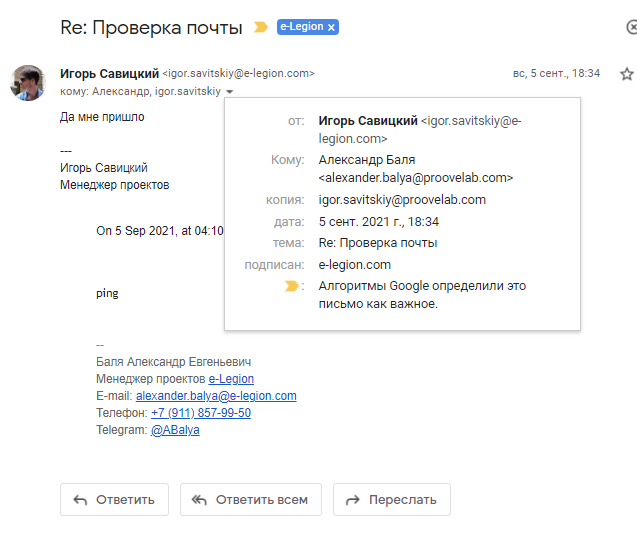Click the phone number +7 (911) 857-99-50
637x557 pixels.
tap(200, 413)
